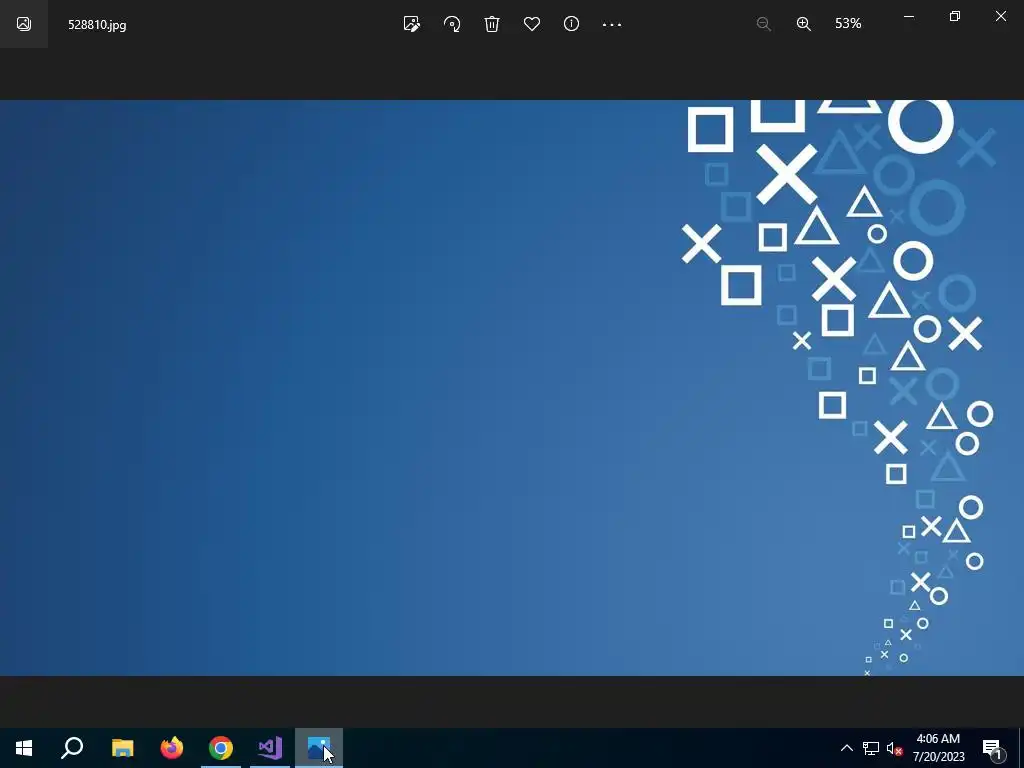Viewport: 1024px width, 768px height.
Task: Open the notification center
Action: (x=993, y=748)
